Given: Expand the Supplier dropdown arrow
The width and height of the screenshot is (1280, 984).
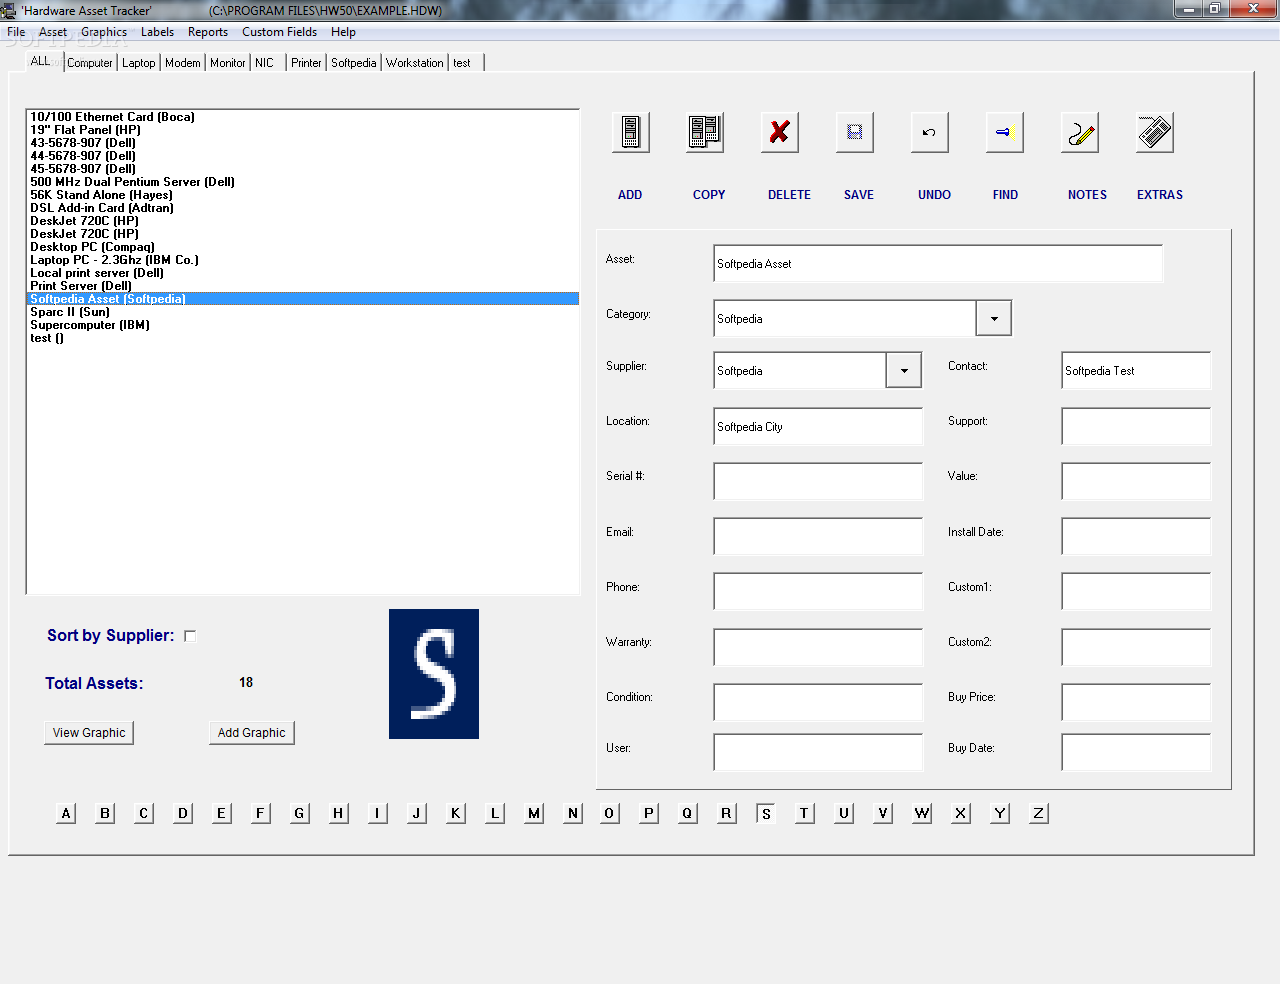Looking at the screenshot, I should pos(903,370).
